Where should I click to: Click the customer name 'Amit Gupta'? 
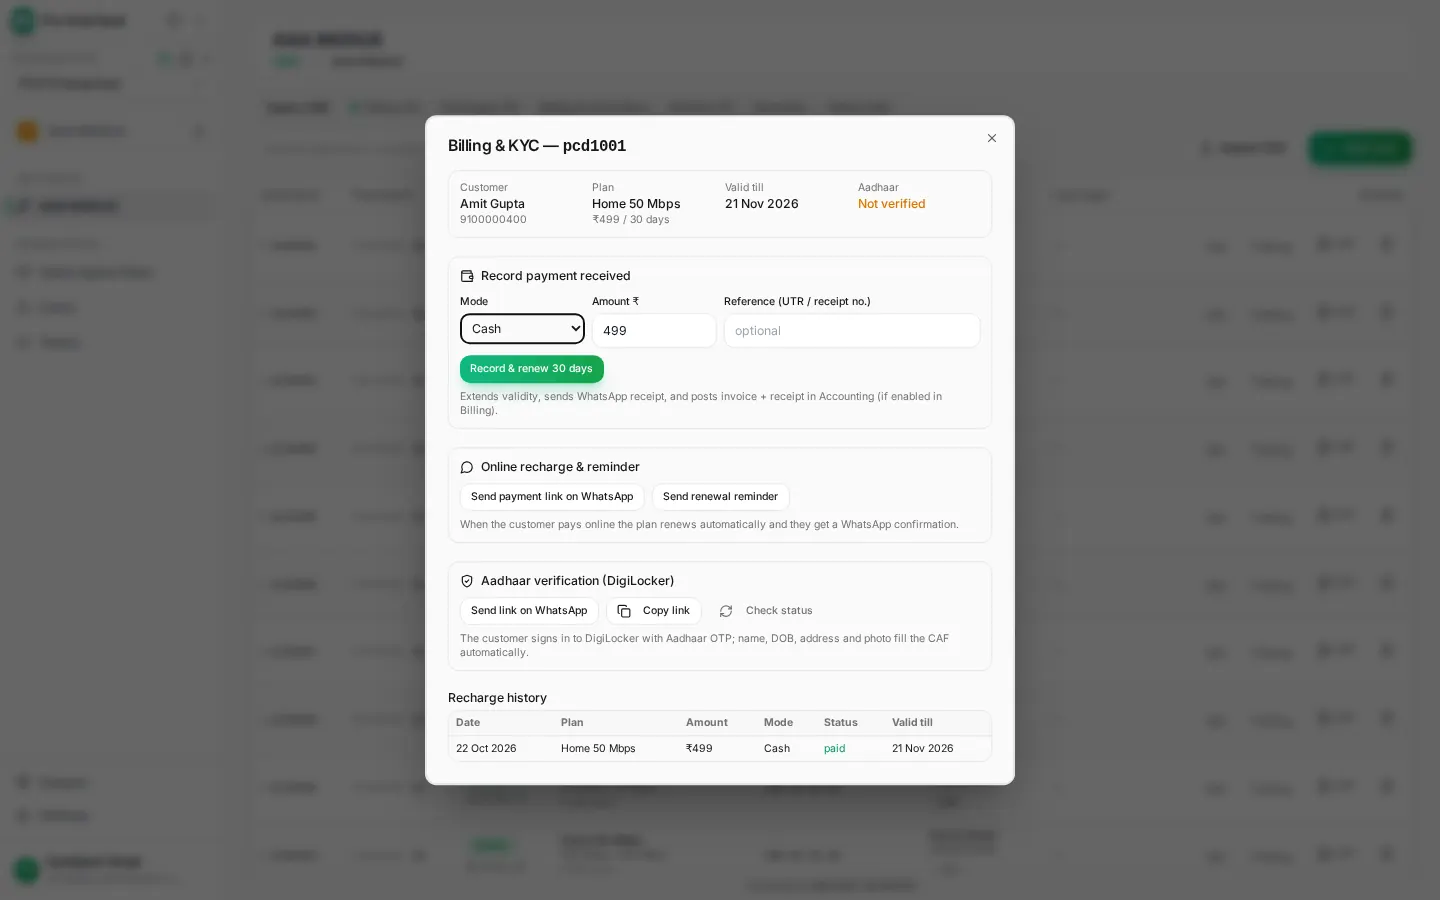[492, 204]
